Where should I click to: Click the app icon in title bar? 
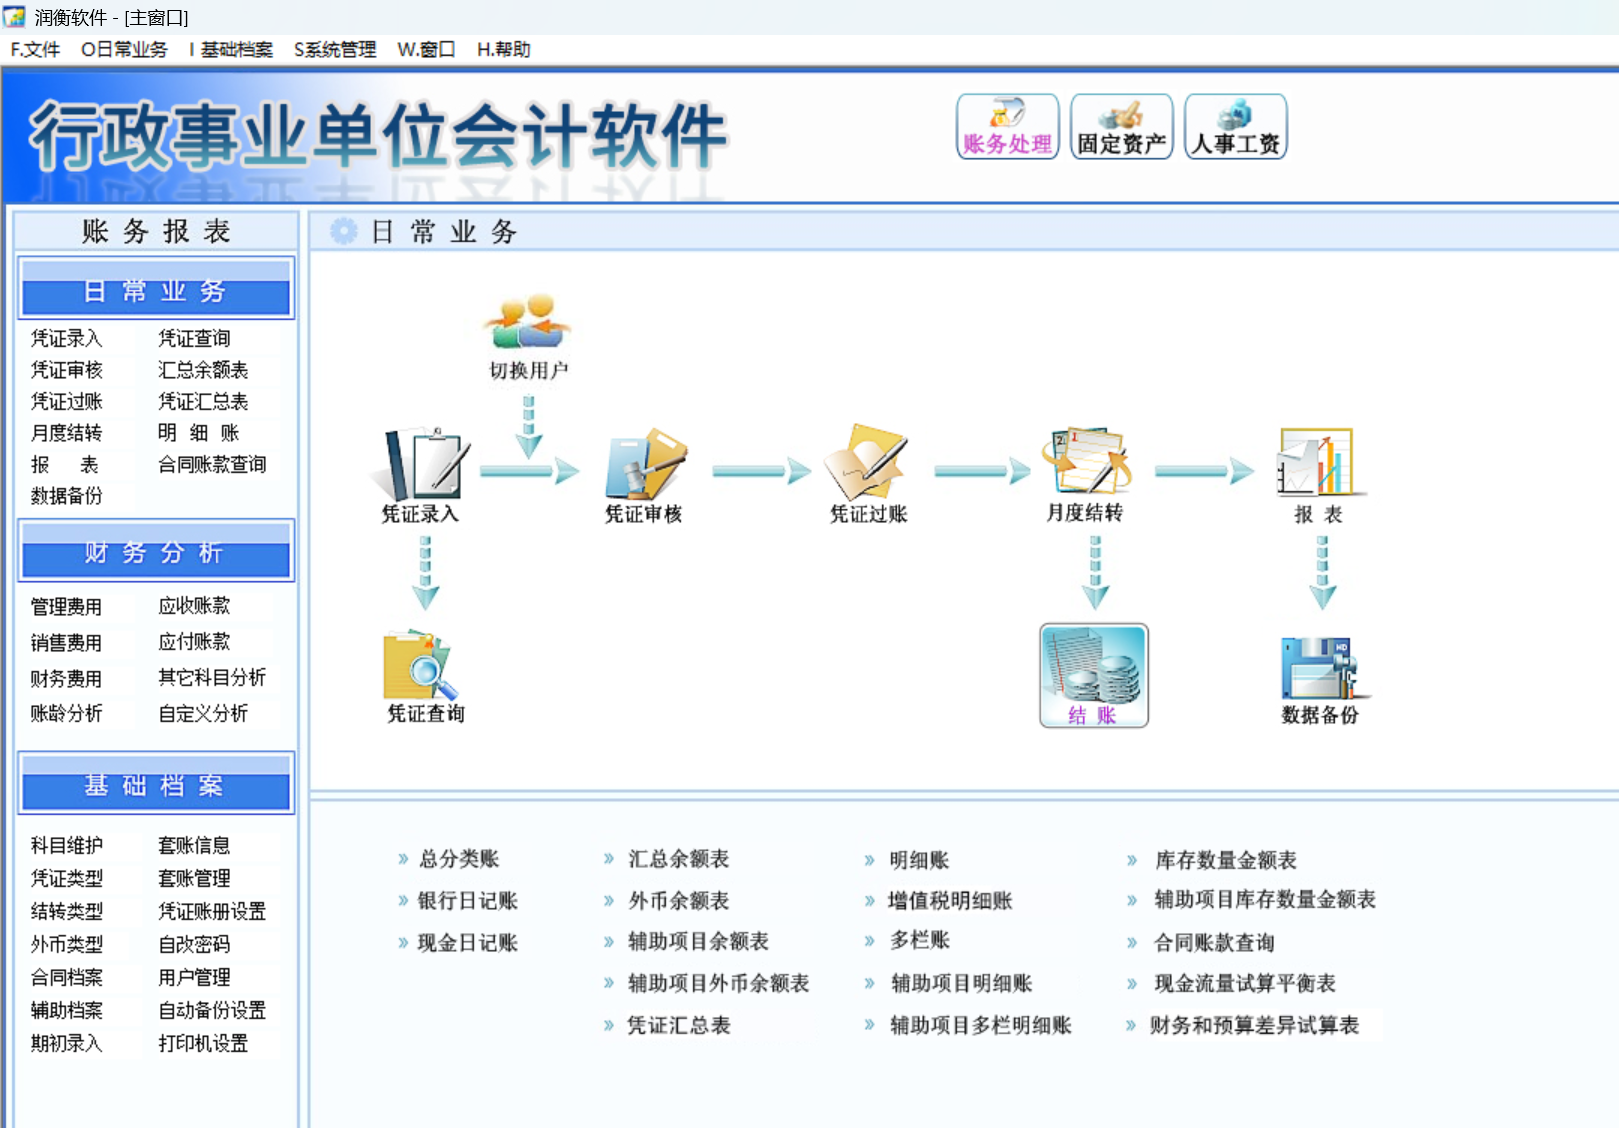point(14,17)
